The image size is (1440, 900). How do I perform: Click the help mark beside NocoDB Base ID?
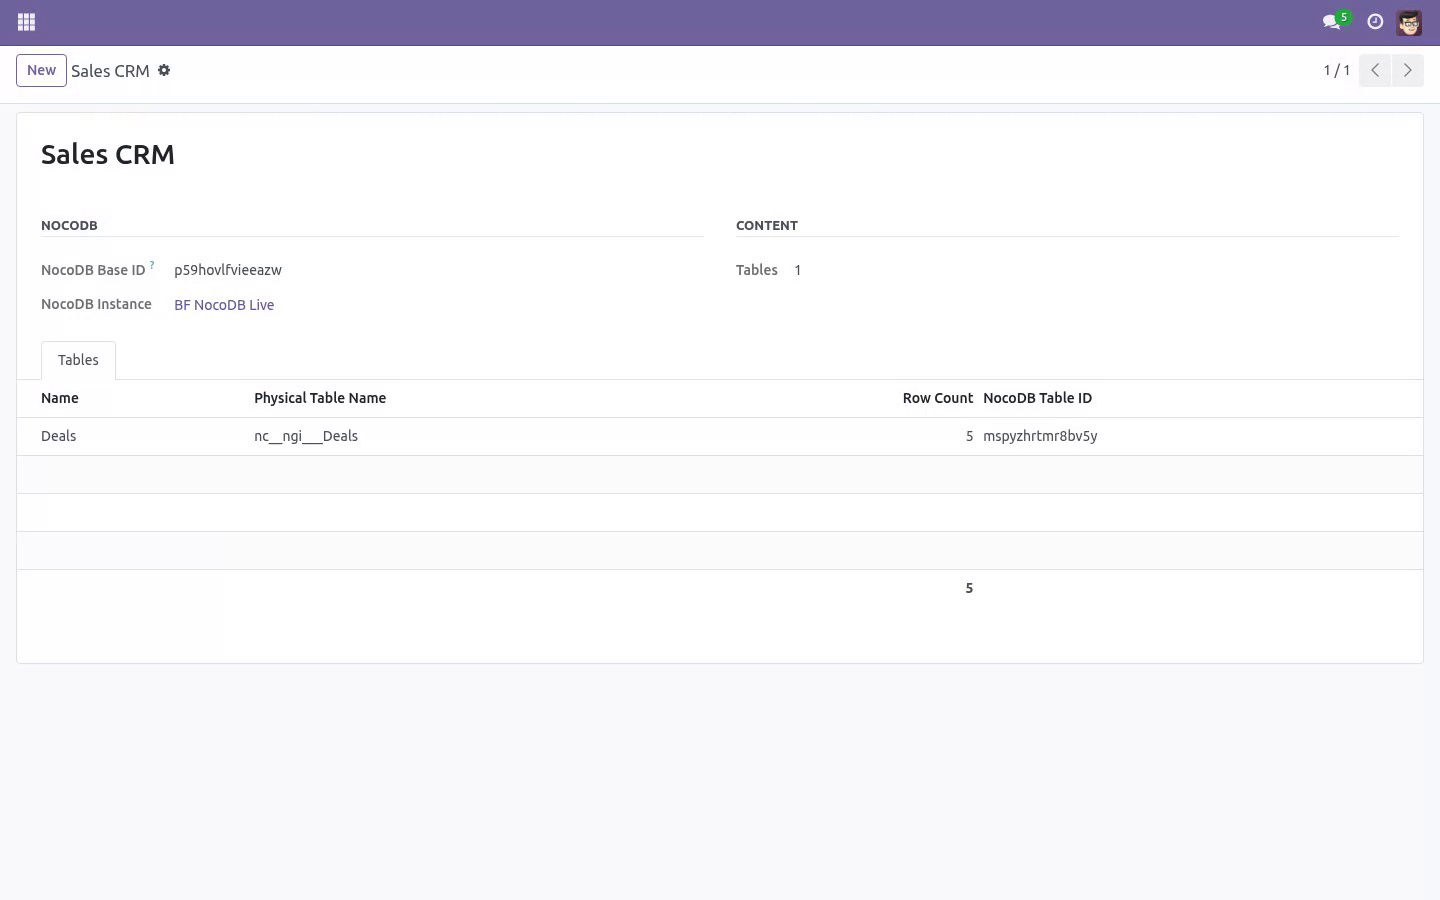152,265
